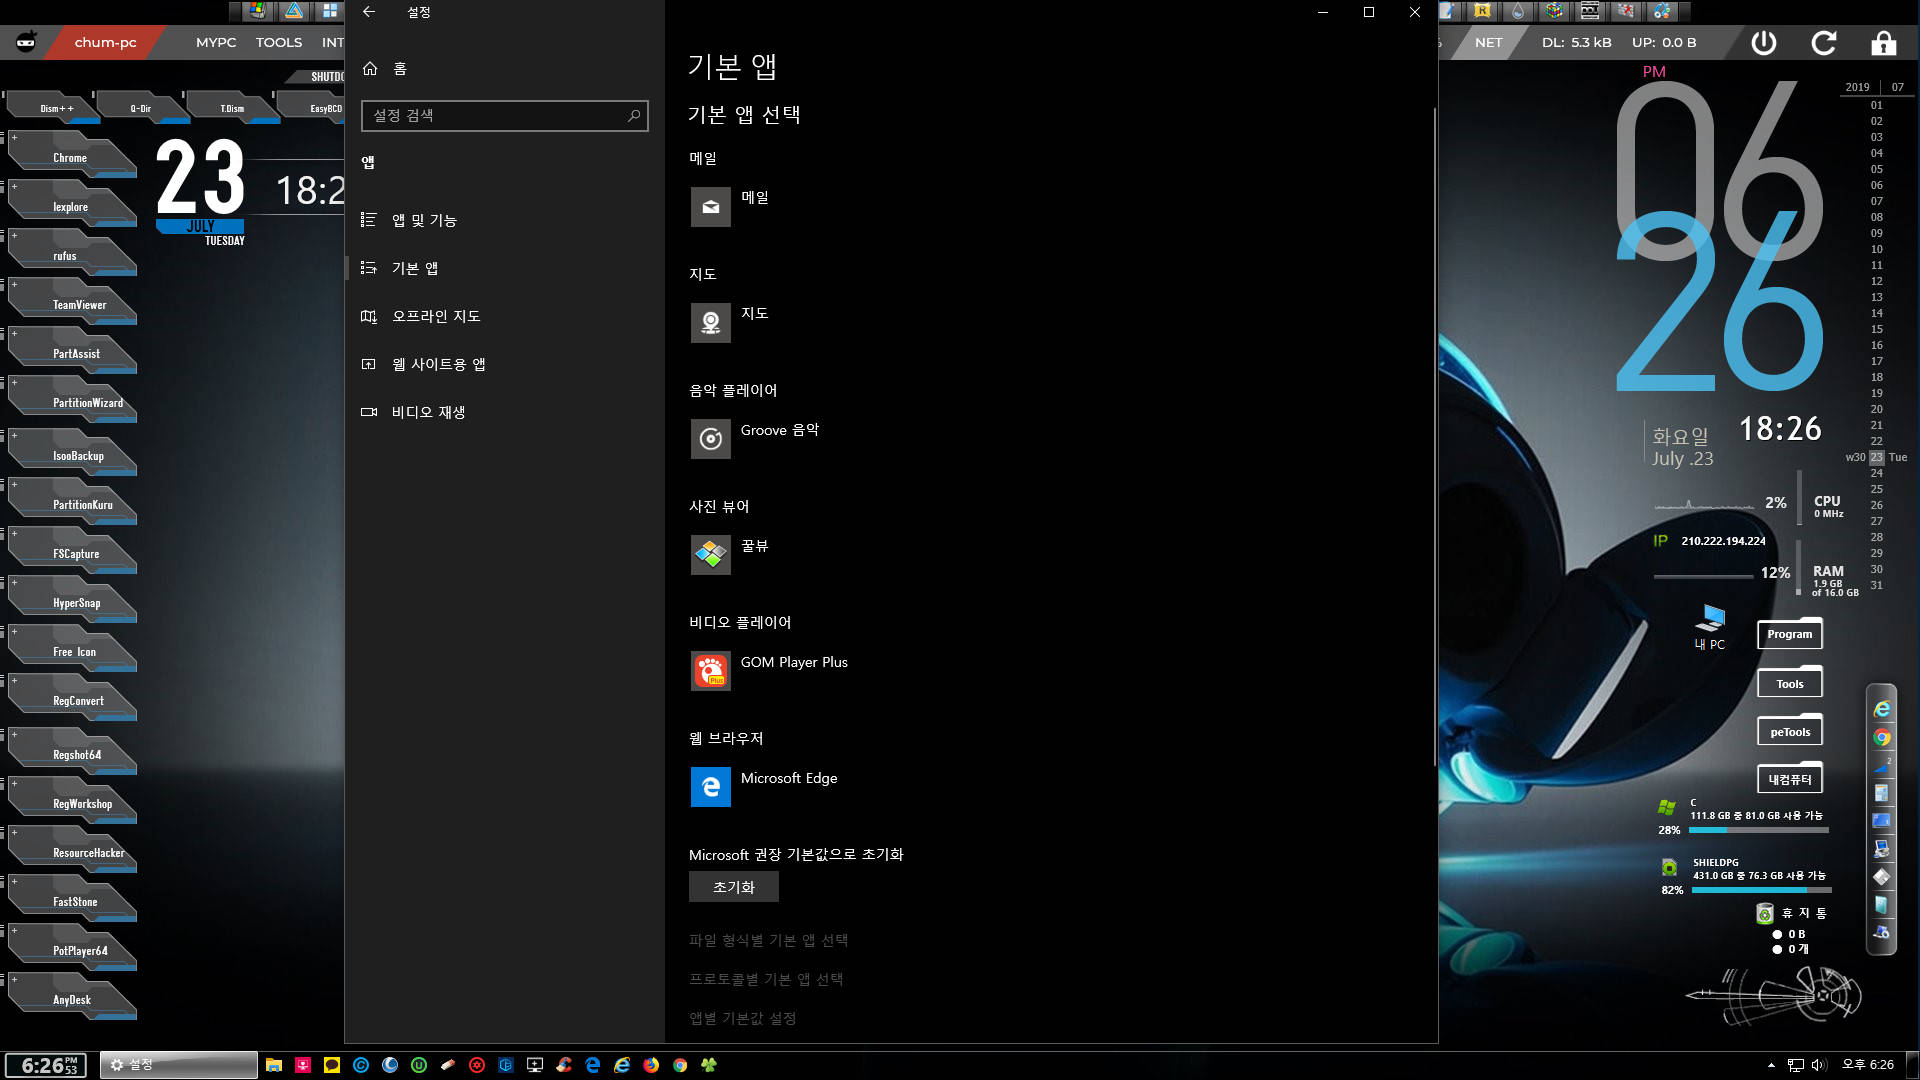Viewport: 1920px width, 1080px height.
Task: Click the search magnifier in 설정 검색
Action: (634, 116)
